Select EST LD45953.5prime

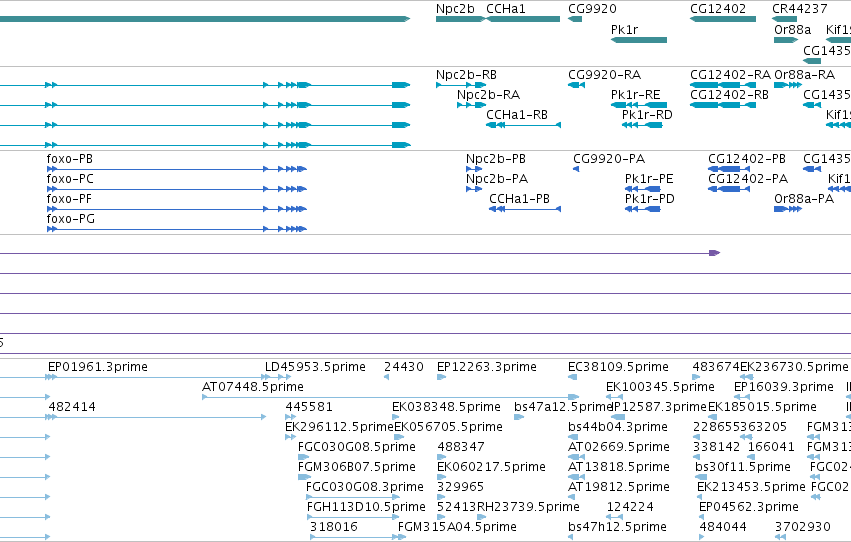tap(315, 367)
